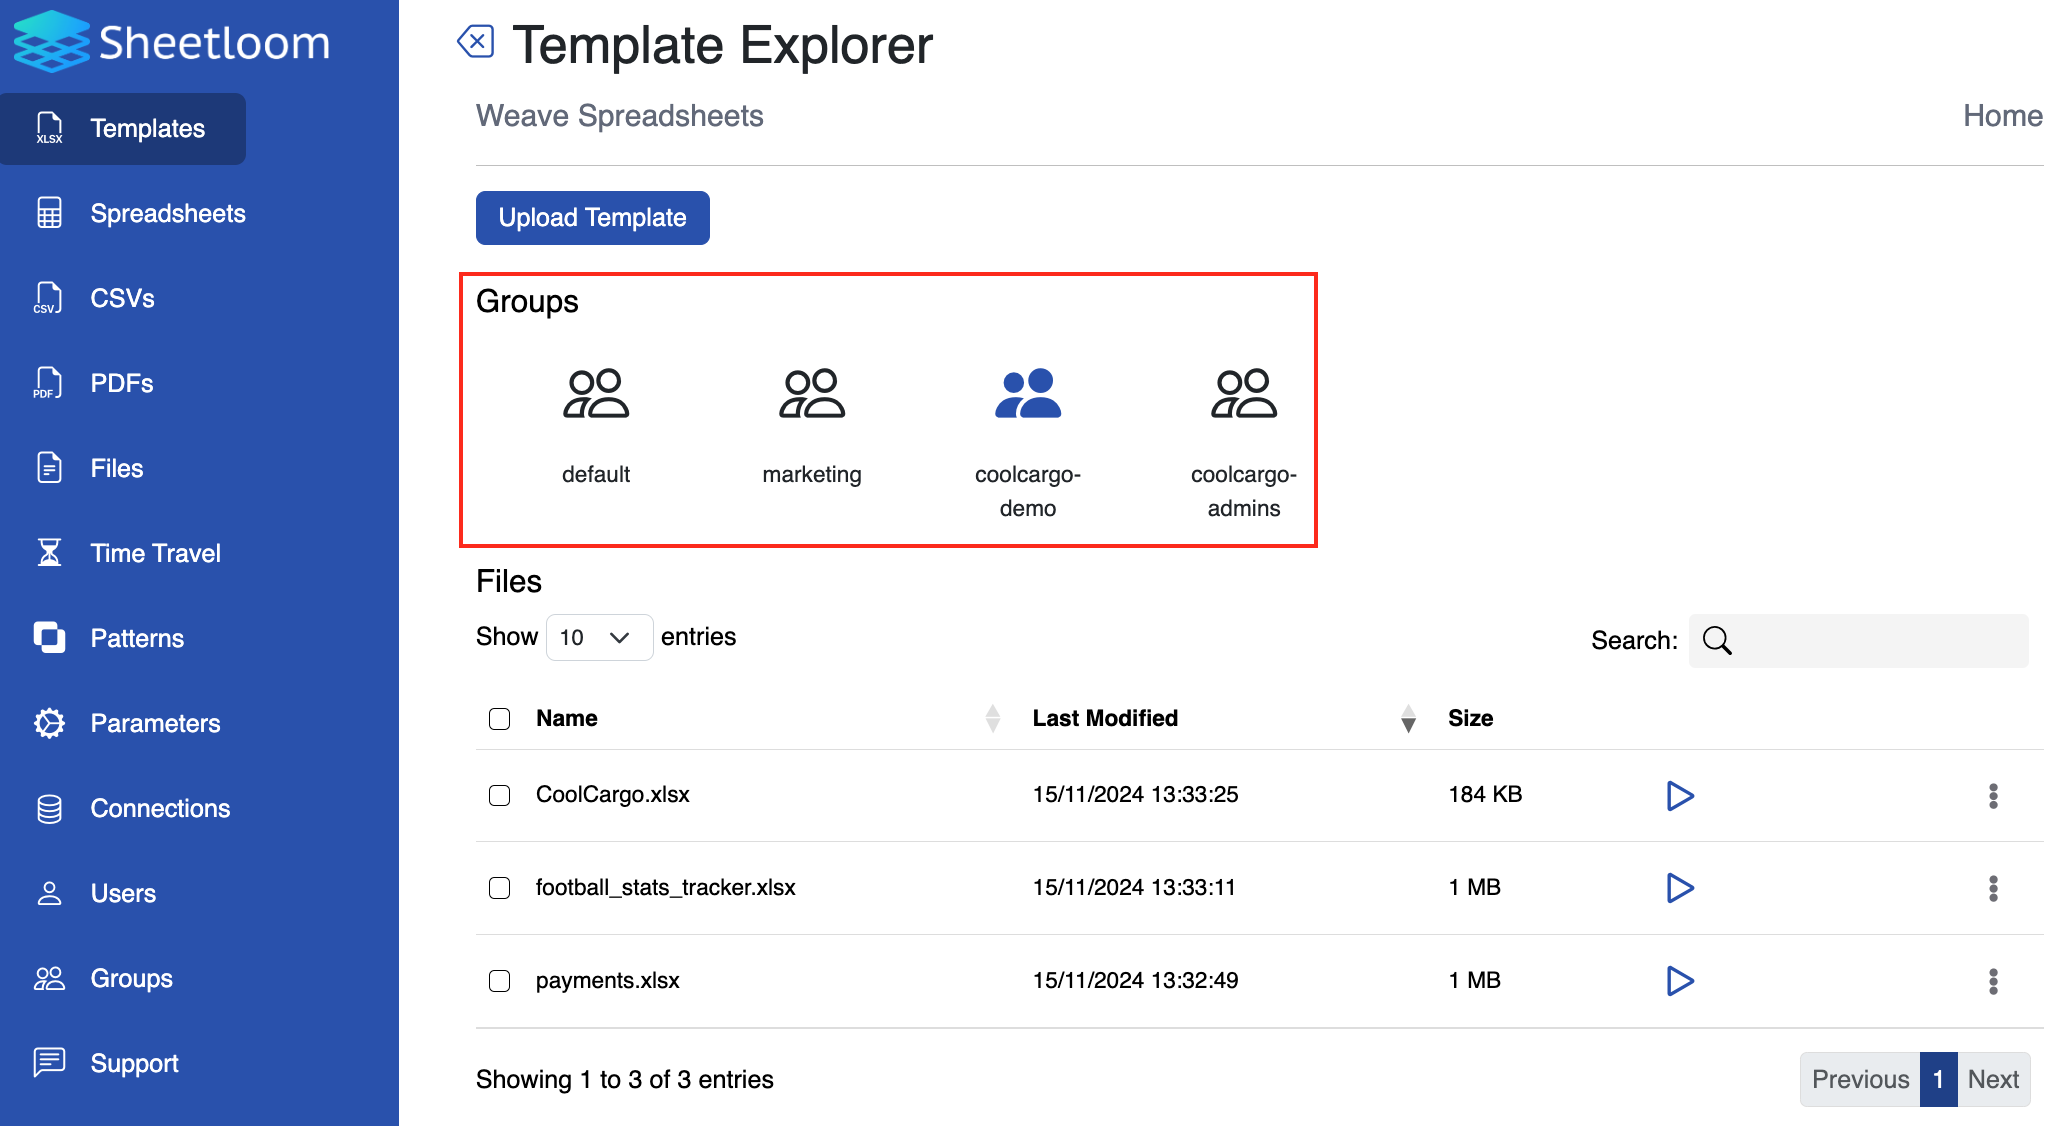
Task: Run the CoolCargo.xlsx template
Action: [x=1680, y=796]
